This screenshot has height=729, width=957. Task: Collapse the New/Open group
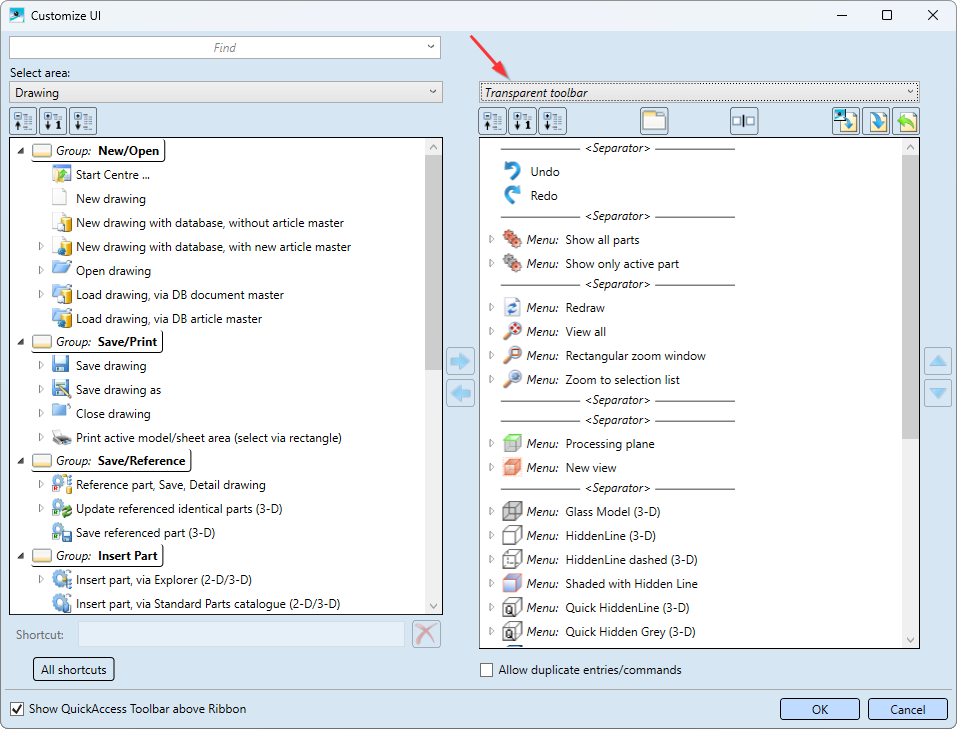pos(21,151)
